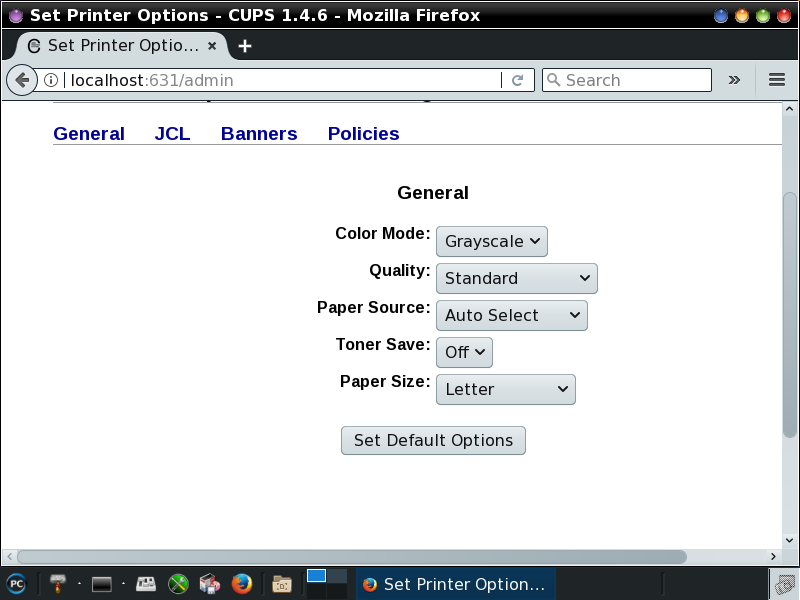Expand the Paper Source dropdown
The image size is (800, 600).
pos(511,315)
